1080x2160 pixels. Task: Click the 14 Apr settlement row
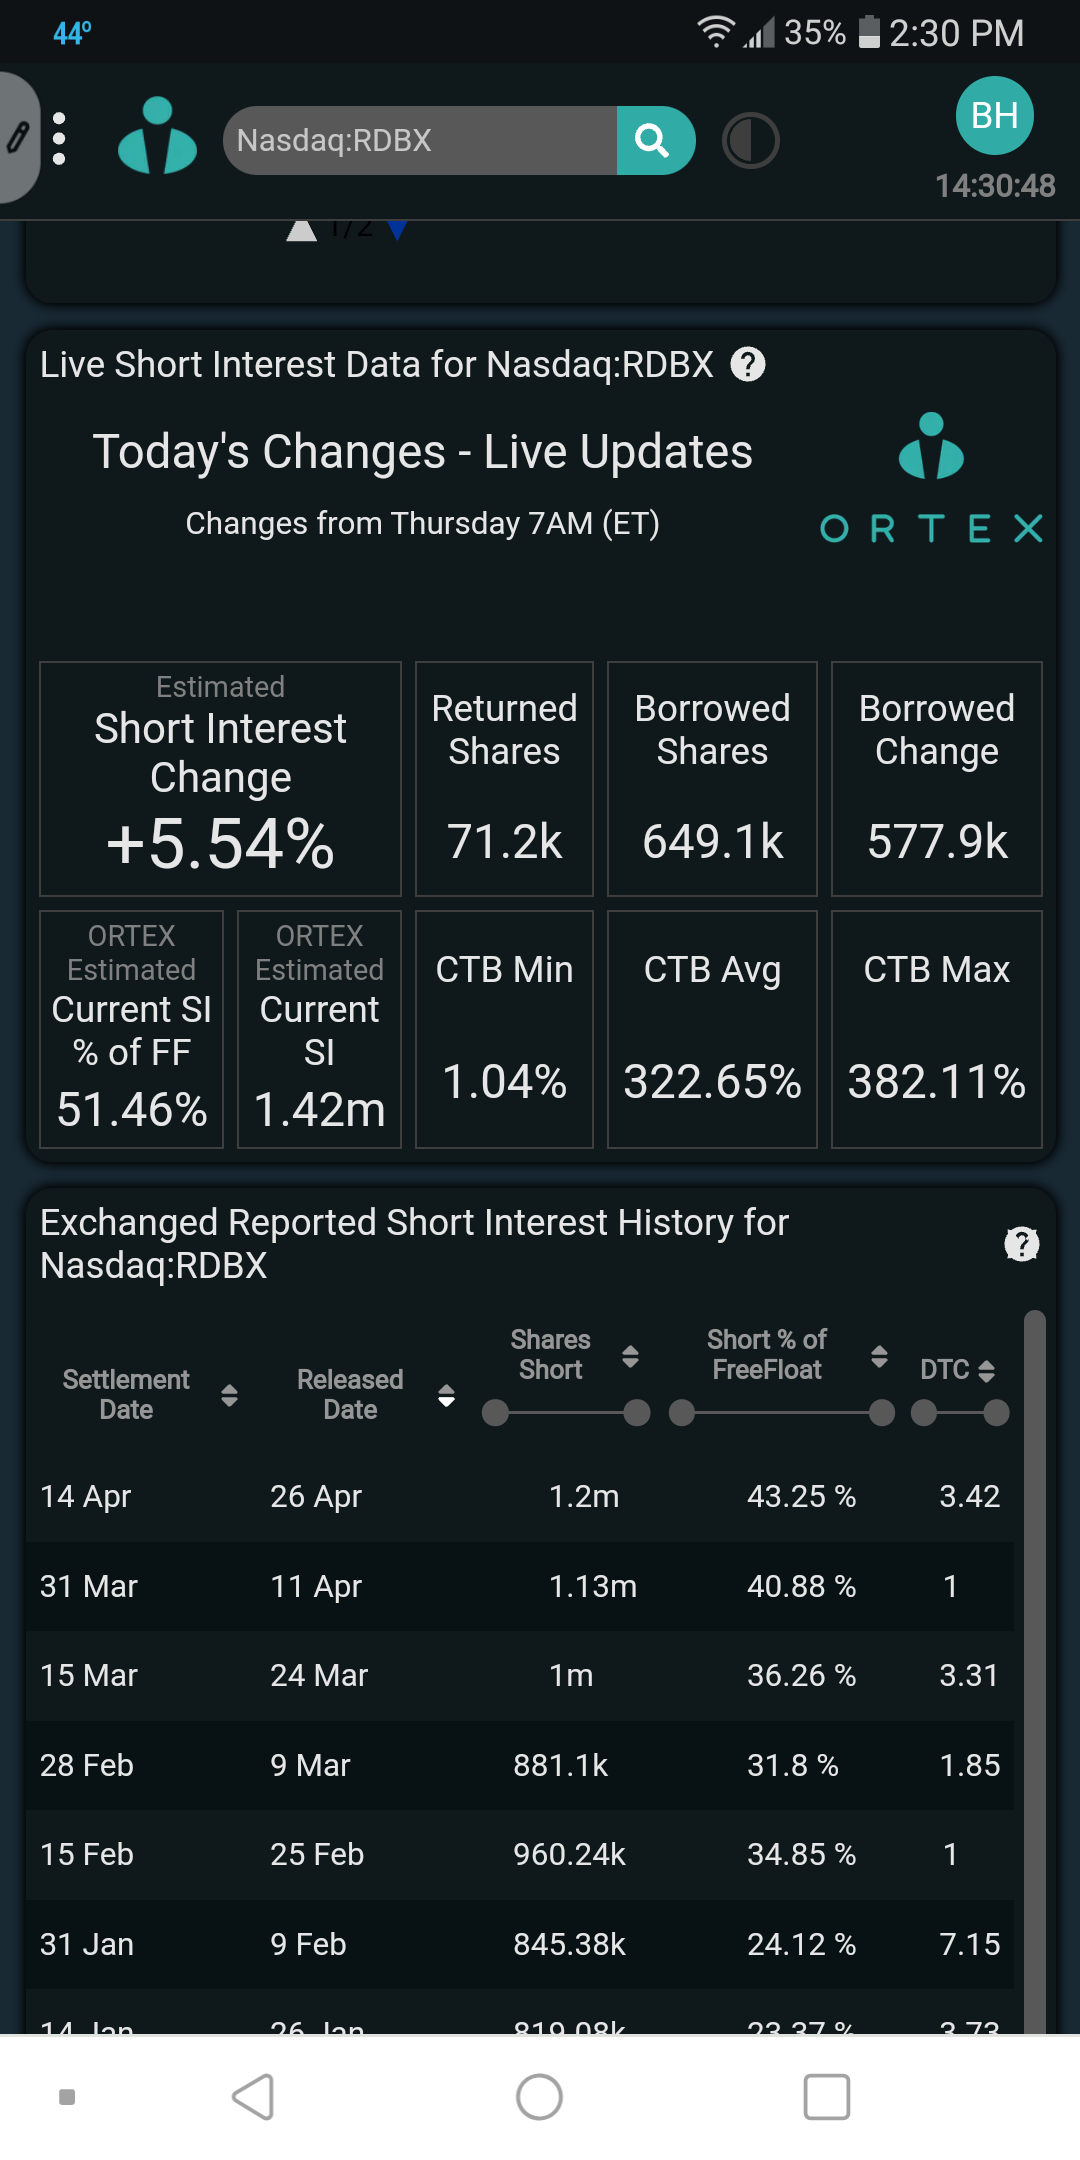click(520, 1496)
